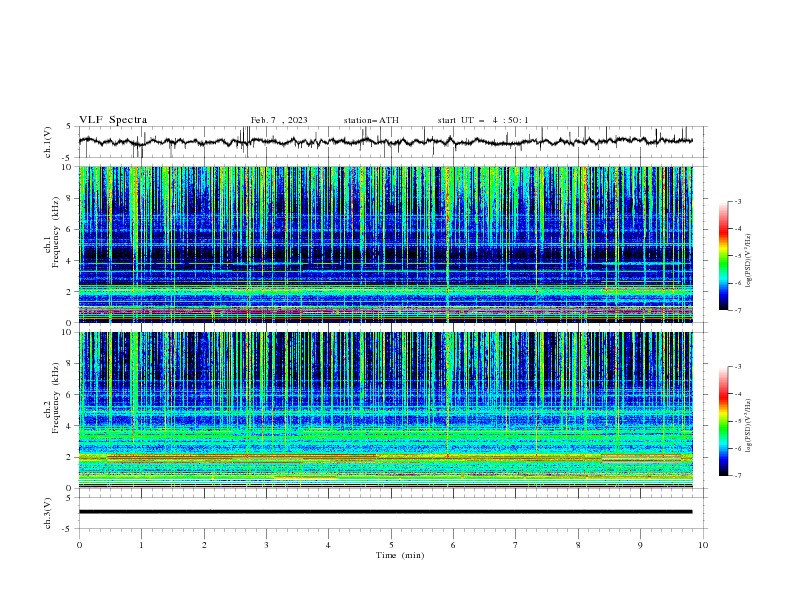Click the "-3" label on ch.2 colorbar
This screenshot has width=792, height=612.
738,367
